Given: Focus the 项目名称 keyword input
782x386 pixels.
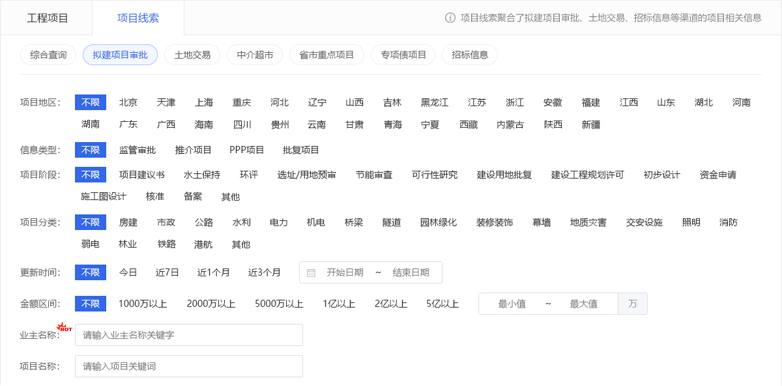Looking at the screenshot, I should [189, 366].
